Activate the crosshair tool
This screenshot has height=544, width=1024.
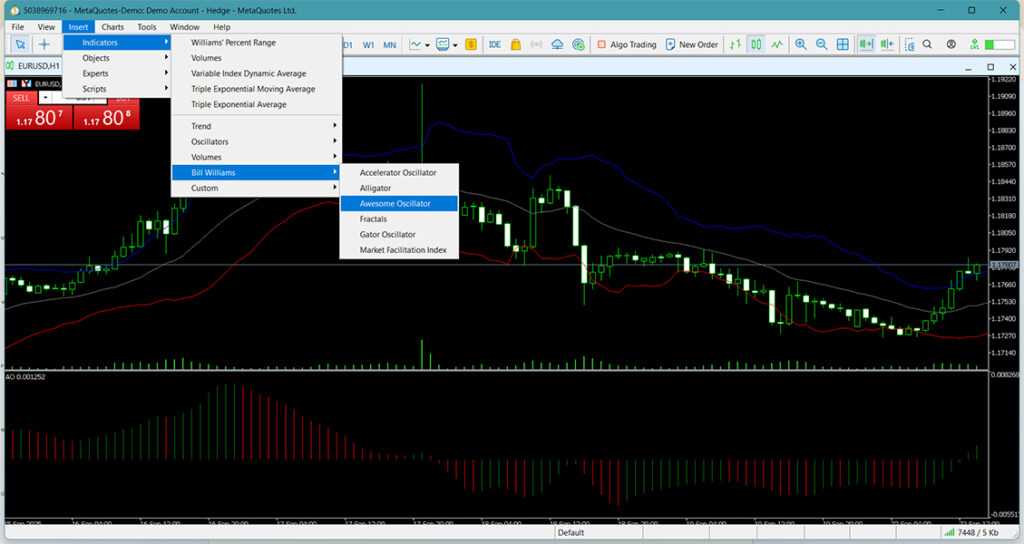tap(44, 45)
